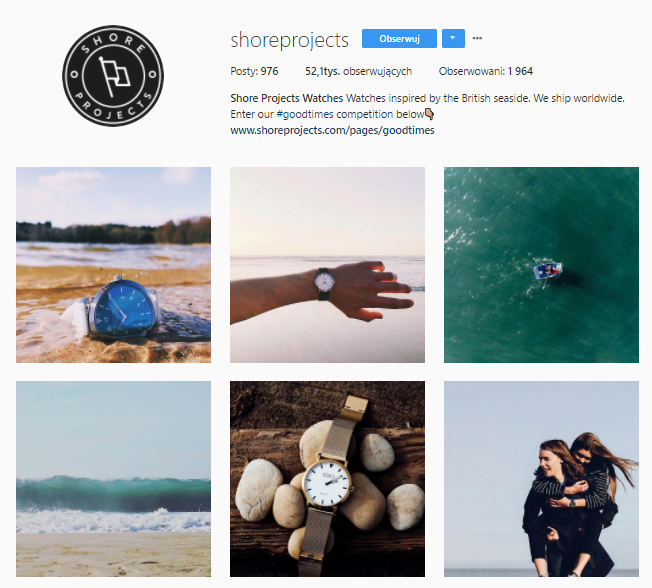Click the small boat in the aerial sea photo
This screenshot has height=588, width=652.
548,271
